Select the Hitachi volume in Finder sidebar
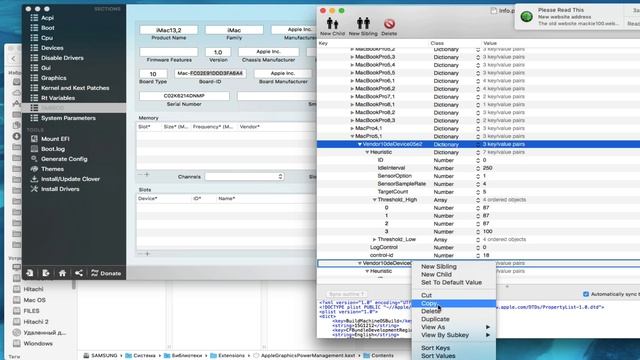 pos(33,289)
